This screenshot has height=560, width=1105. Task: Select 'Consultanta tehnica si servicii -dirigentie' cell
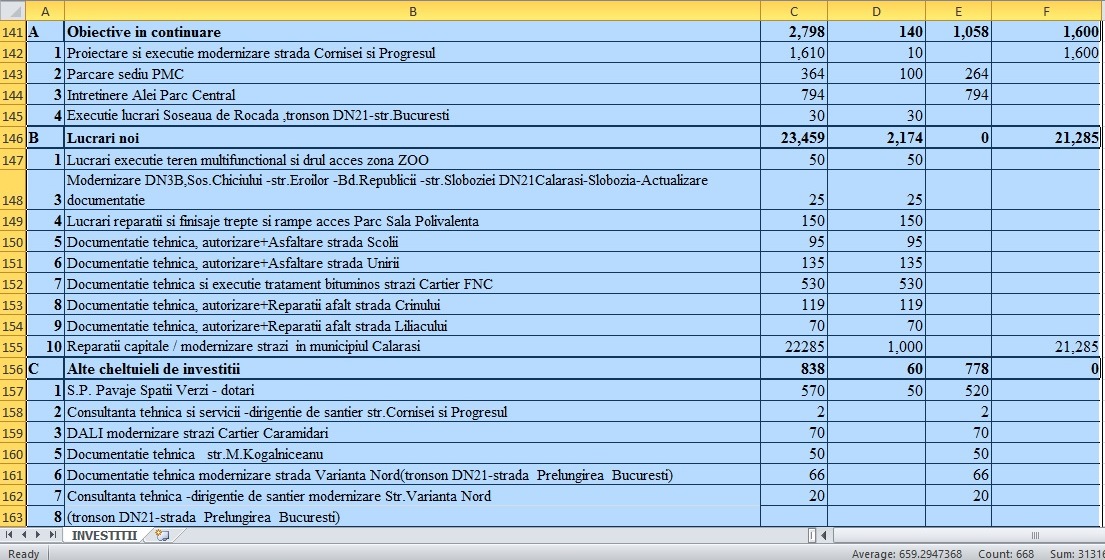click(412, 412)
